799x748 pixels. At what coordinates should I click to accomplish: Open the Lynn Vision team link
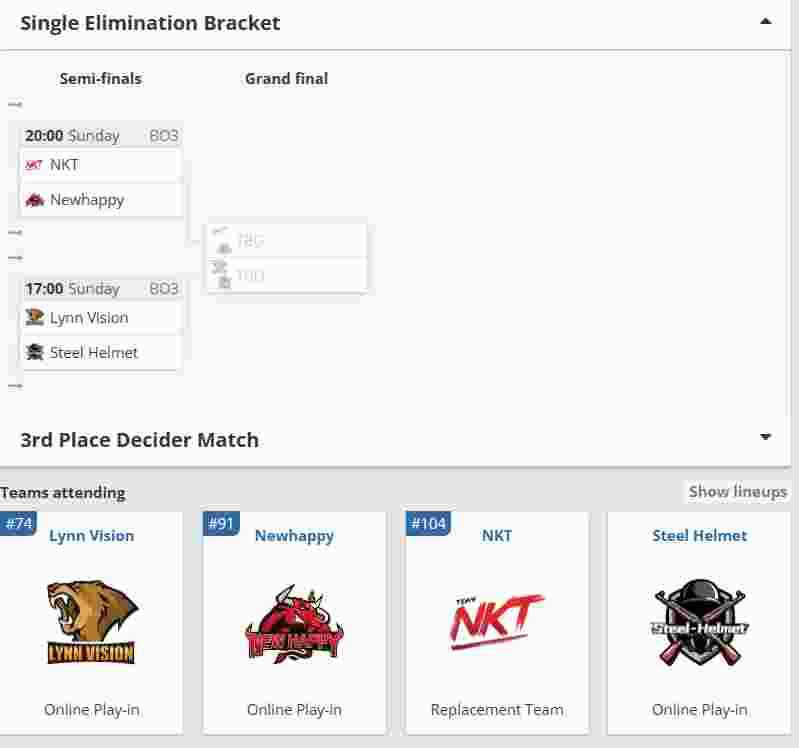[92, 536]
